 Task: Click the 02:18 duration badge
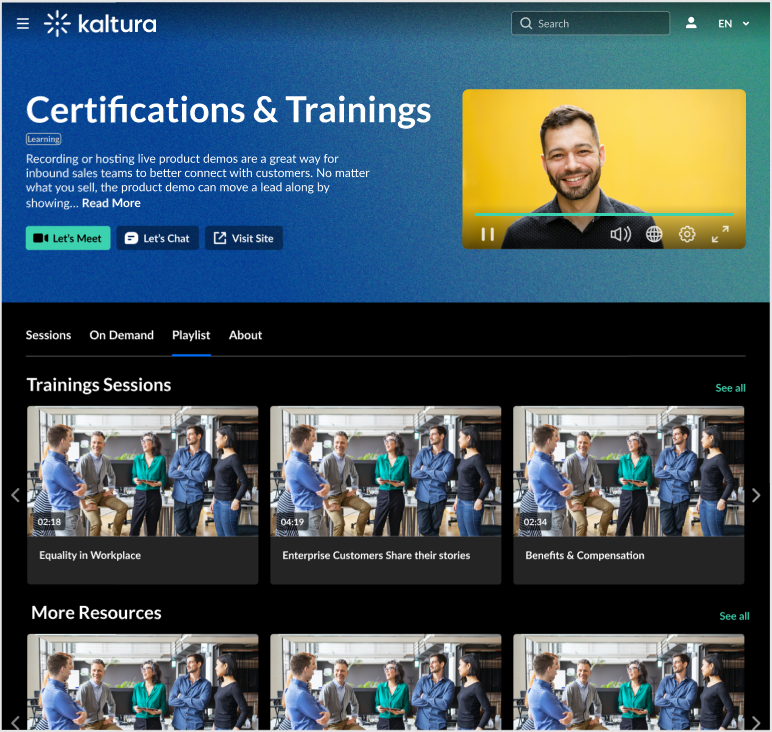(x=49, y=522)
